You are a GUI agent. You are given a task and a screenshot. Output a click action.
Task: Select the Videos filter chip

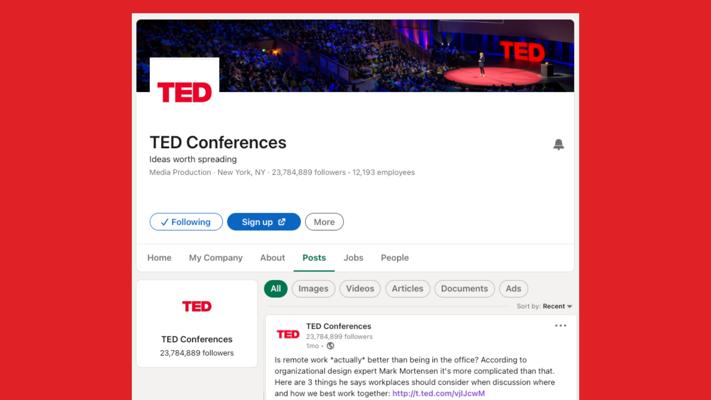[360, 288]
